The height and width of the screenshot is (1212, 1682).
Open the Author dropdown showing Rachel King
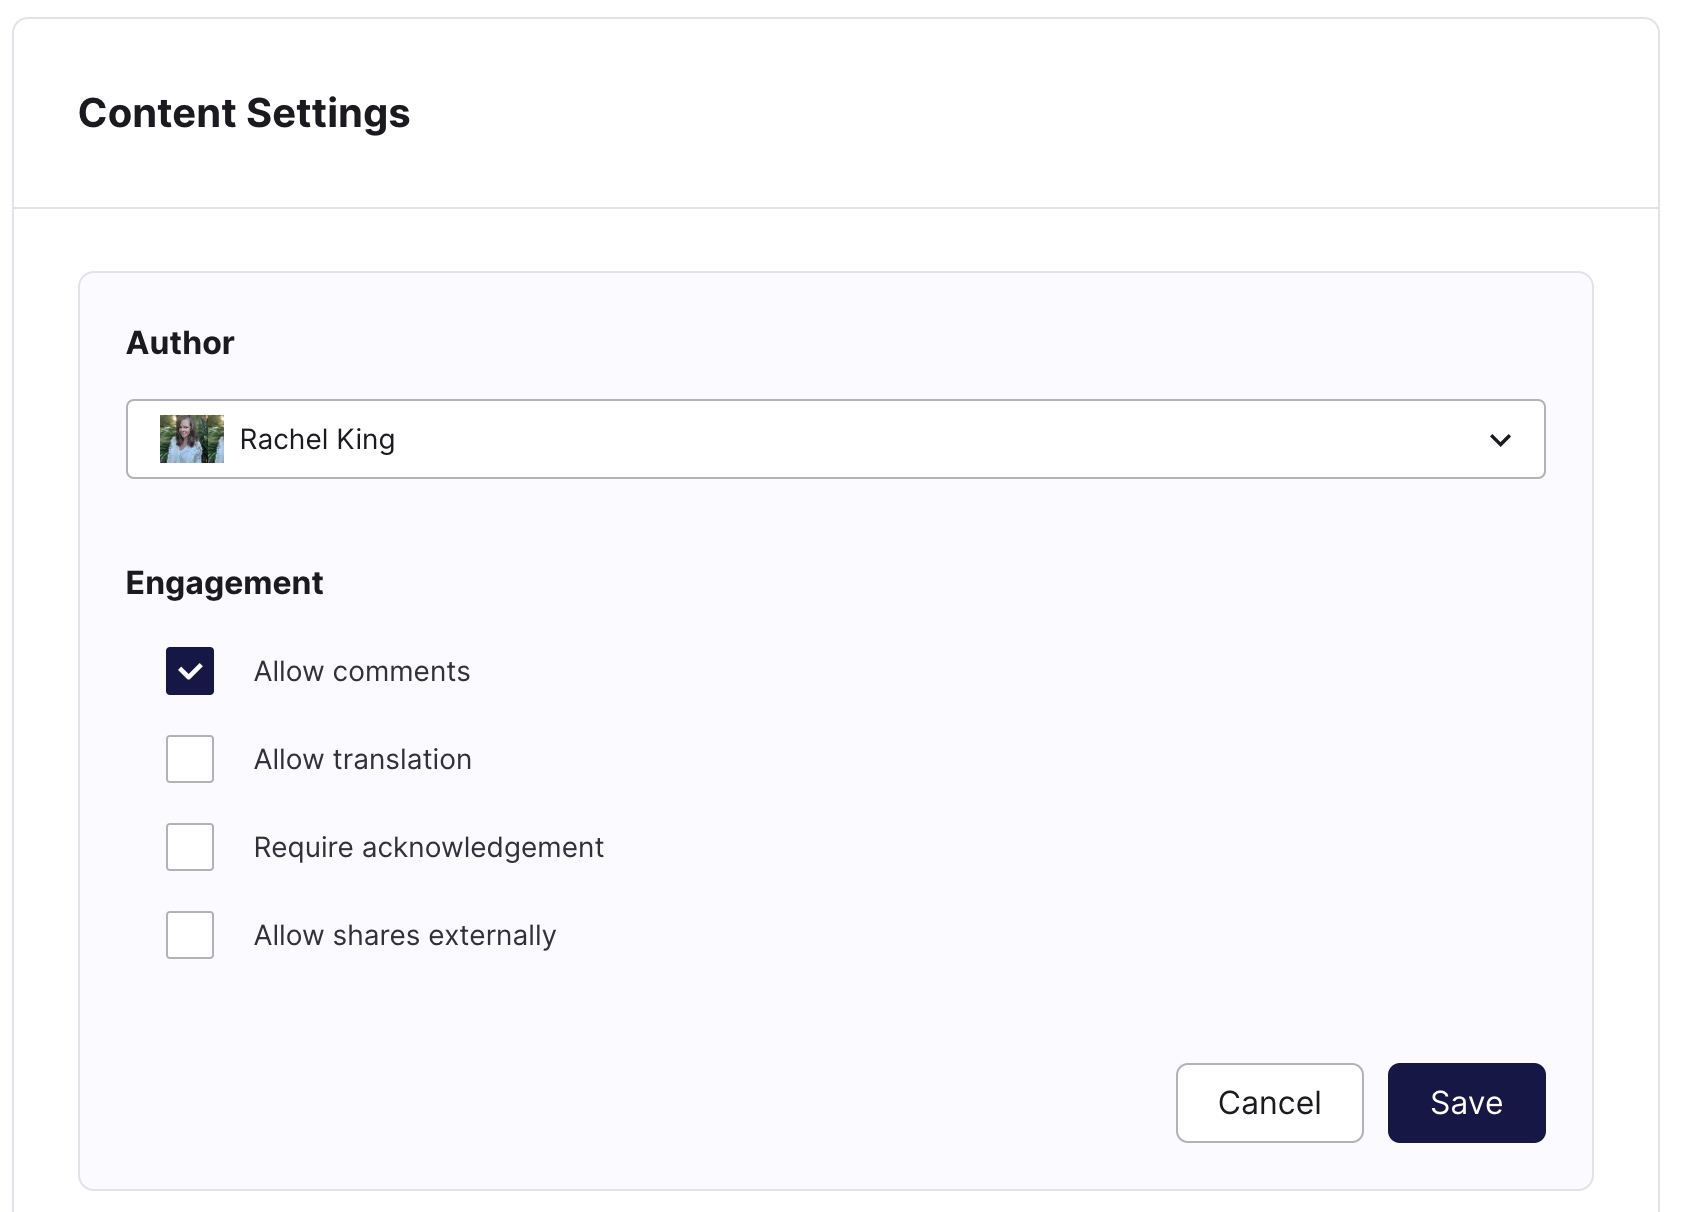(835, 439)
